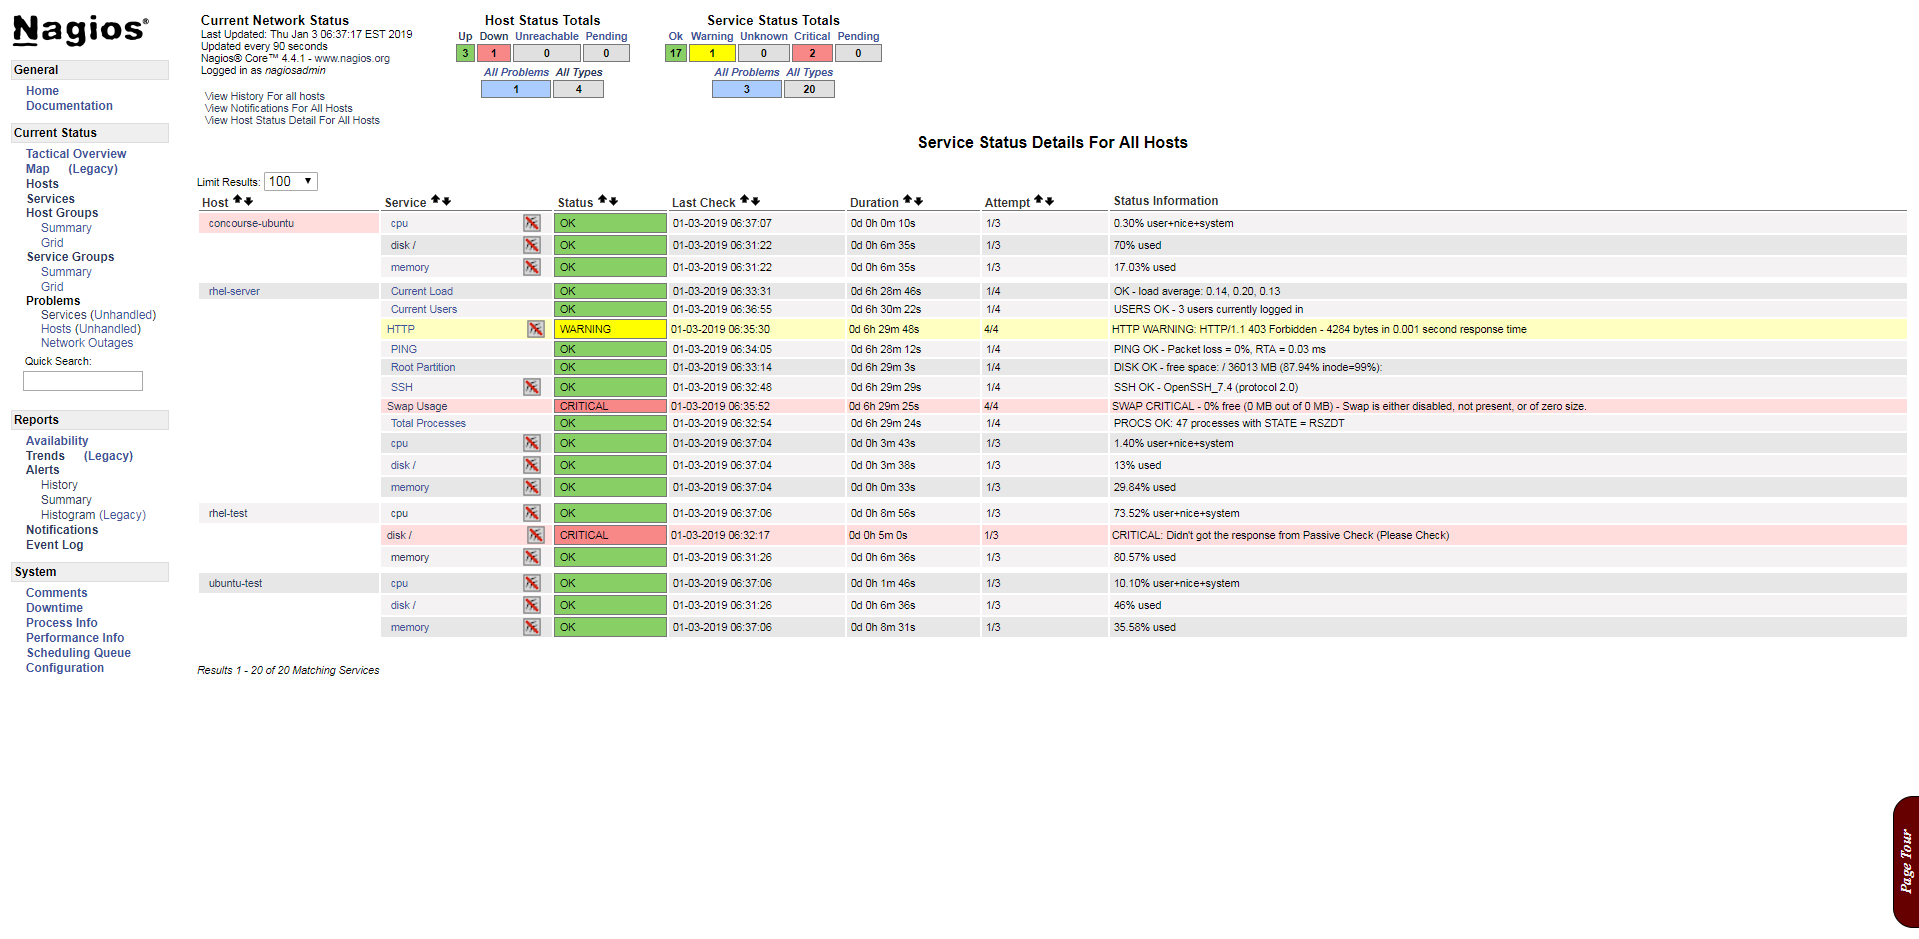Open the Swap Usage service link
Viewport: 1919px width, 939px height.
click(x=417, y=406)
